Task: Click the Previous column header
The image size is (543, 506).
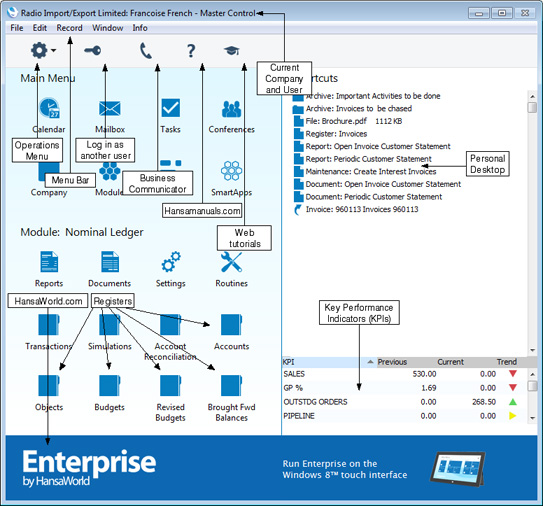Action: [x=392, y=362]
